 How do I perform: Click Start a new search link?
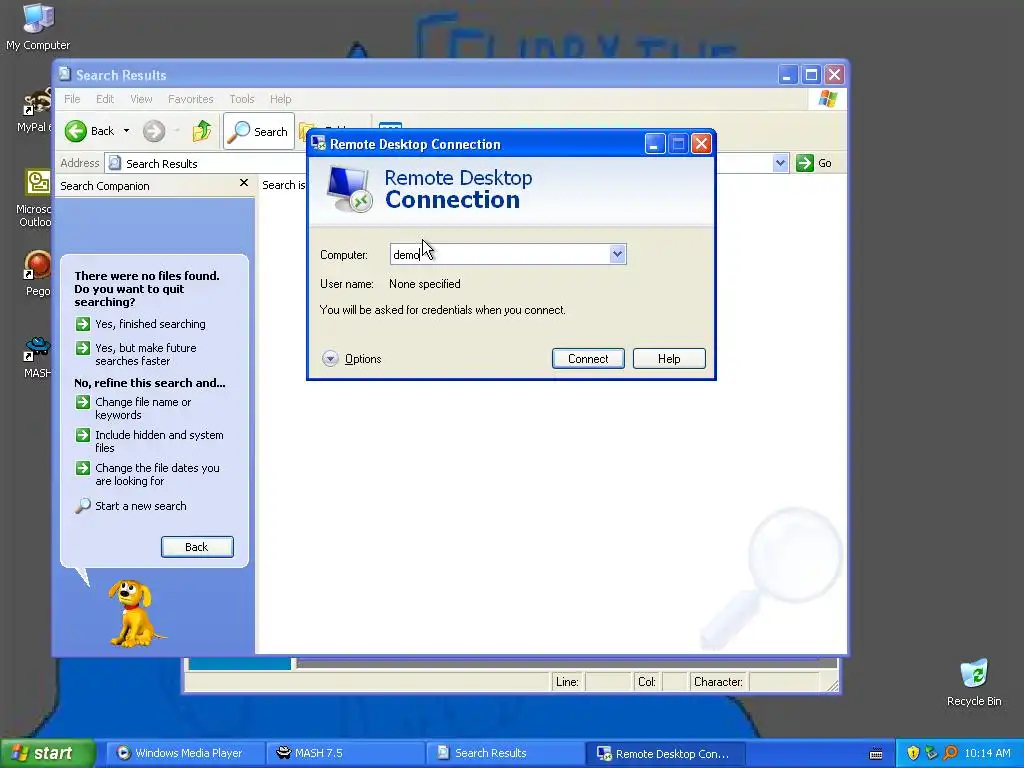click(x=140, y=506)
